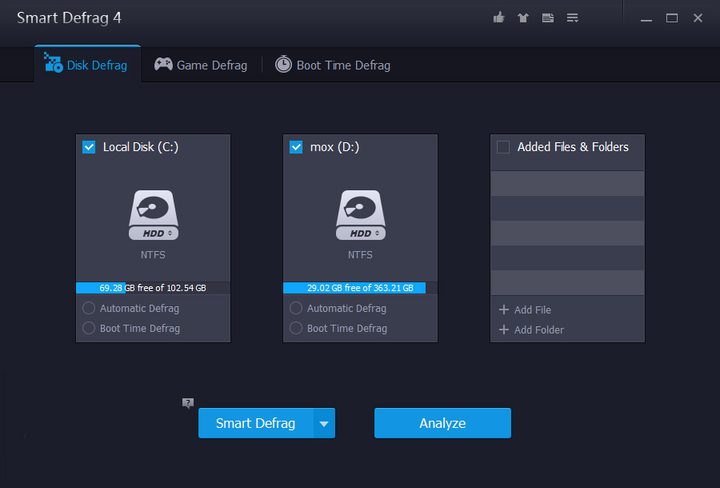The height and width of the screenshot is (488, 720).
Task: Click the Add File link
Action: tap(533, 310)
